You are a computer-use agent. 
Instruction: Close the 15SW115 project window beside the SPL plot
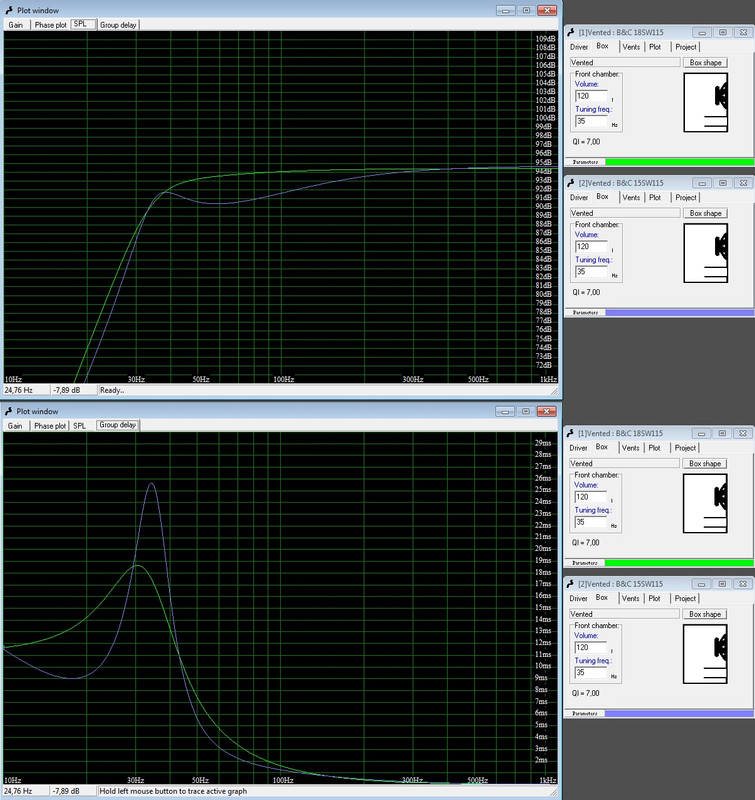743,183
